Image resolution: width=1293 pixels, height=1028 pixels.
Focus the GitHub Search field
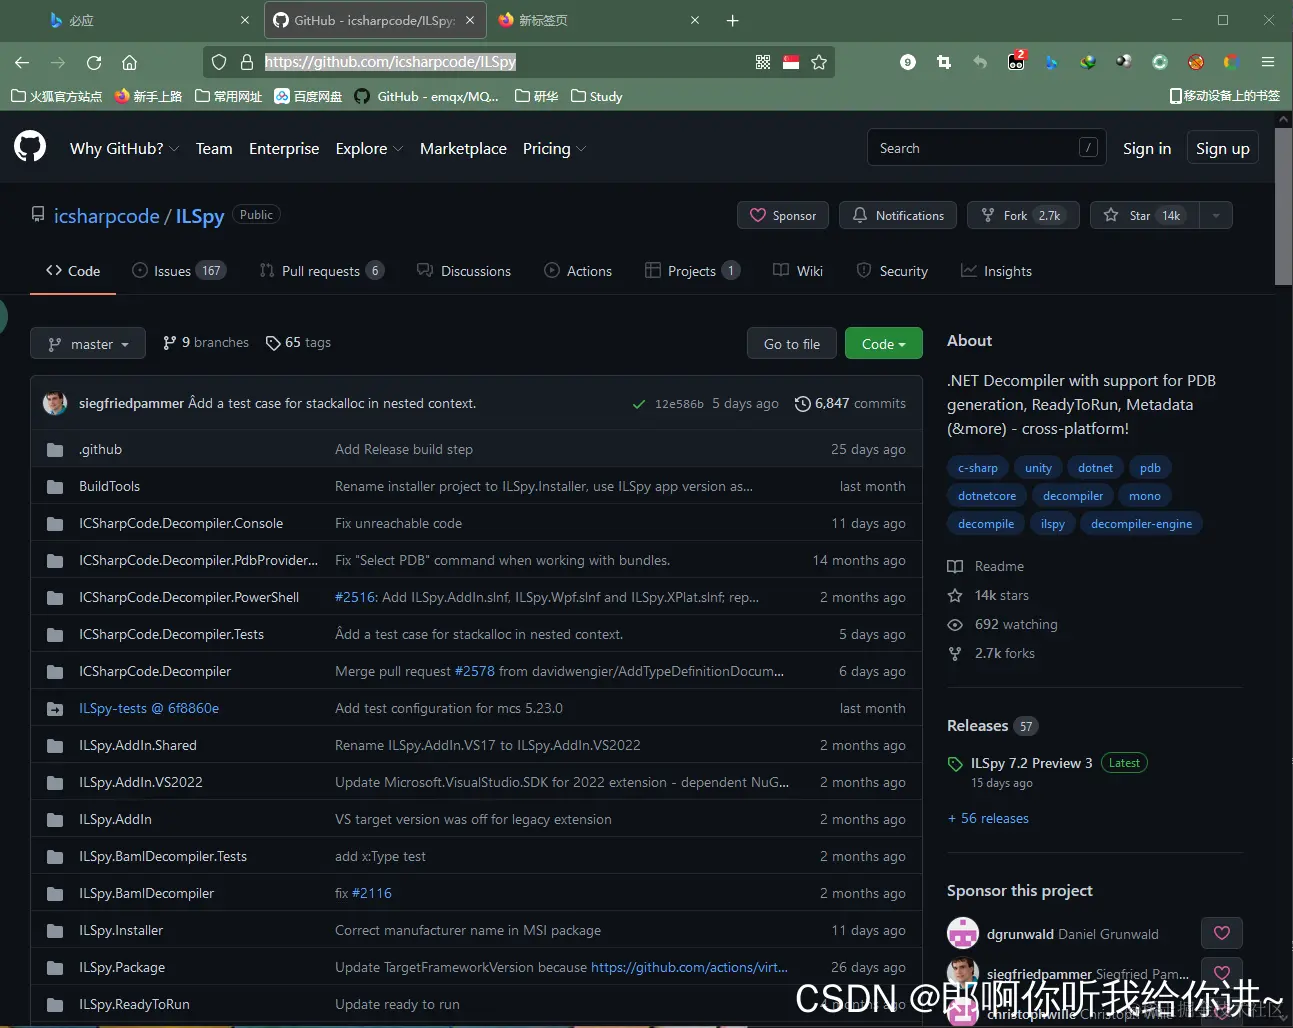click(986, 148)
